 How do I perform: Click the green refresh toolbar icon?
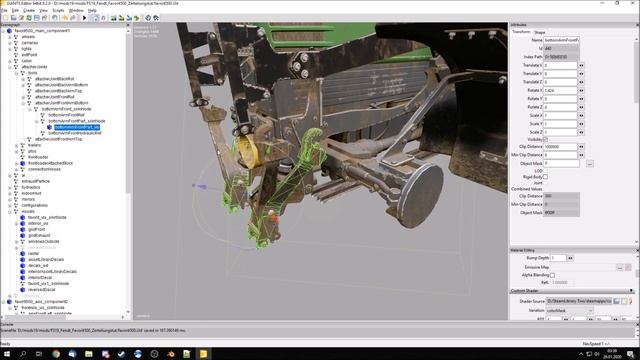[29, 18]
